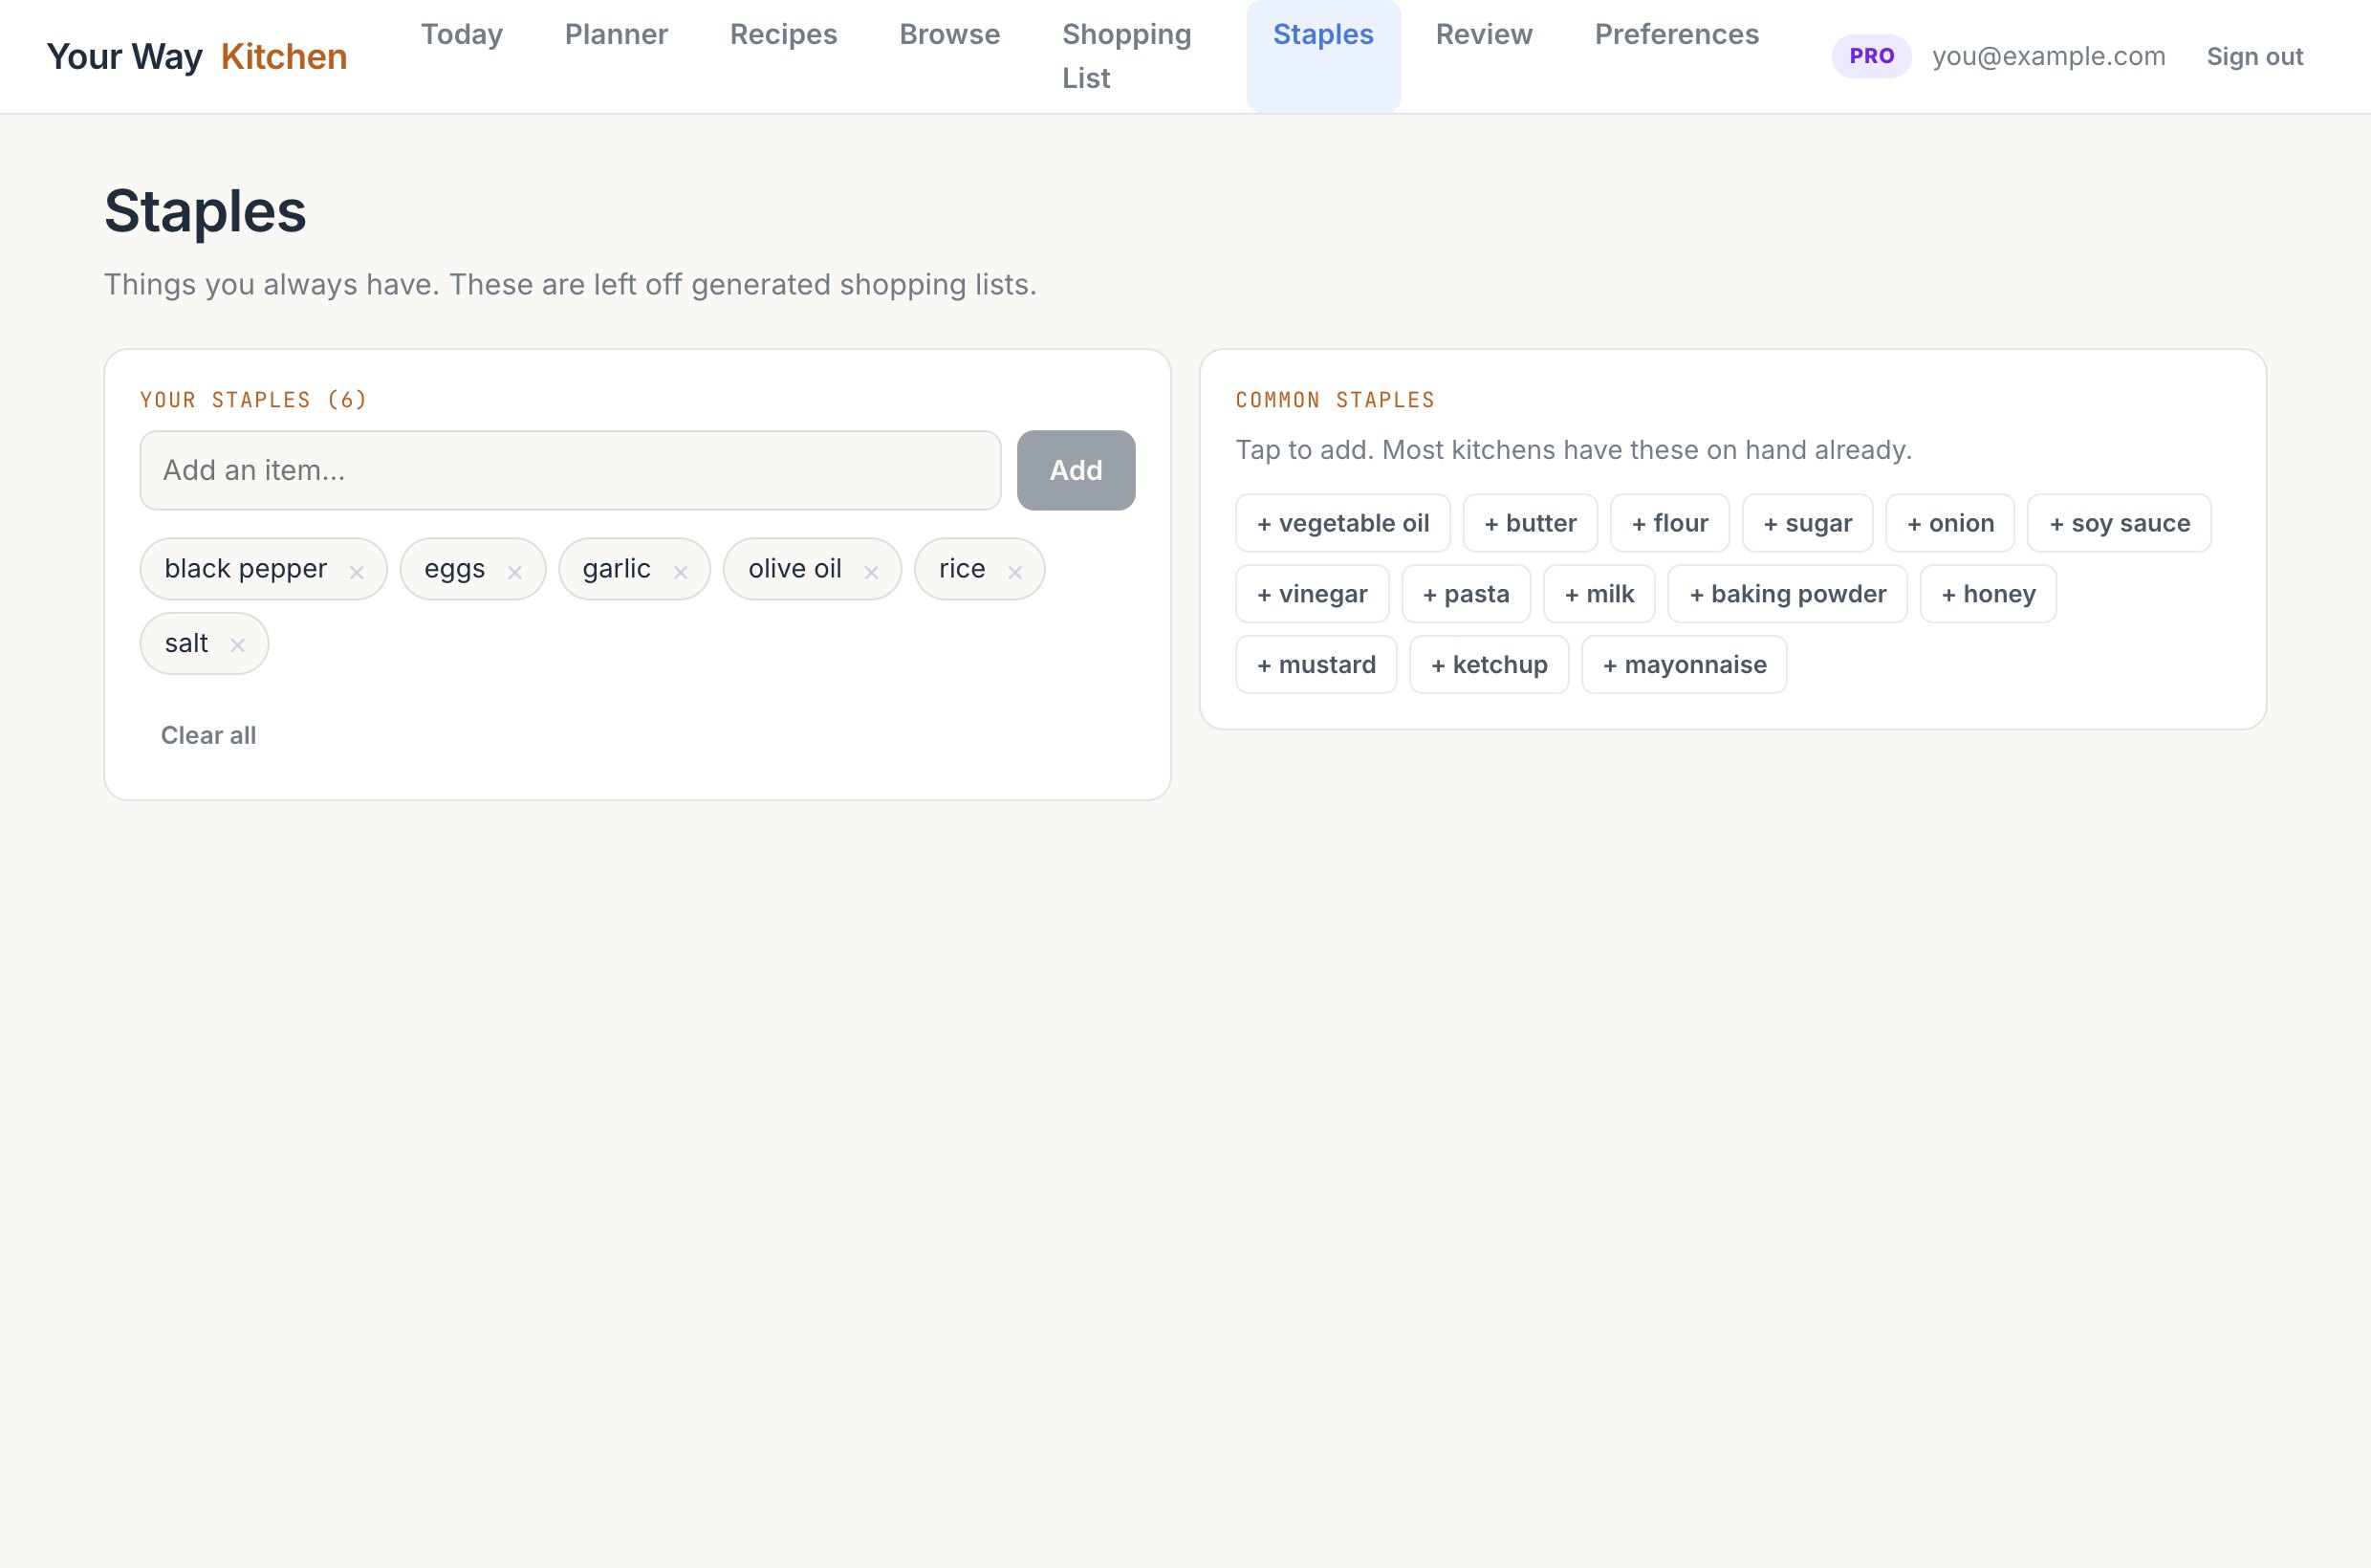This screenshot has width=2371, height=1568.
Task: Add baking powder from common staples
Action: 1787,594
